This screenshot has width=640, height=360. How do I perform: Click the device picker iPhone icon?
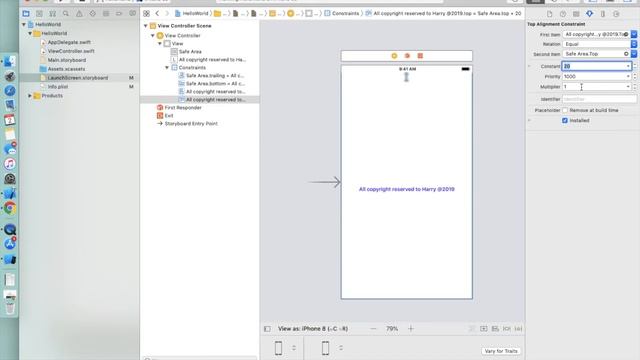tap(278, 348)
